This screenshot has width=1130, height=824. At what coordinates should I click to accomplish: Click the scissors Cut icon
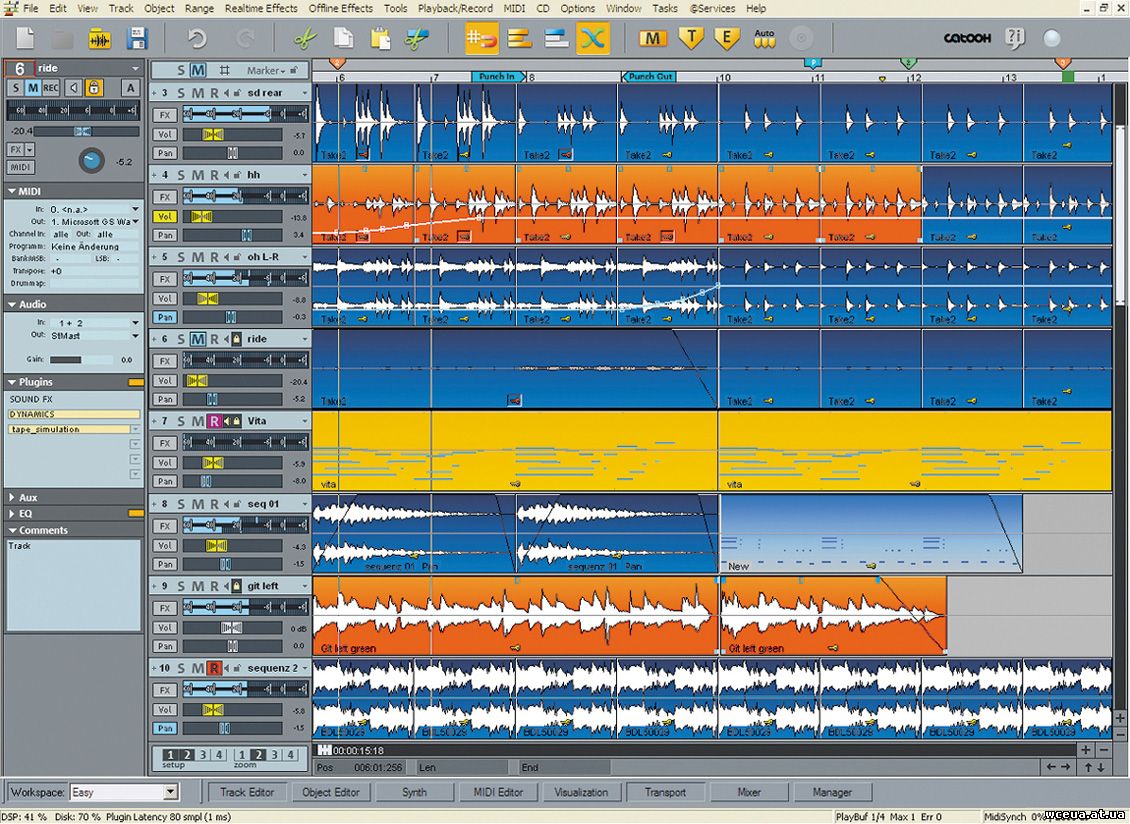[x=304, y=39]
